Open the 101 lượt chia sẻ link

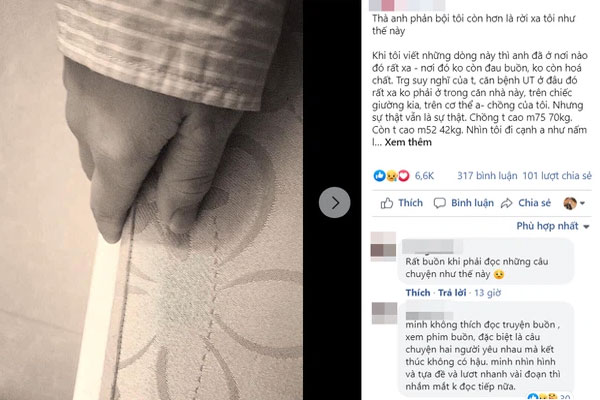tap(557, 176)
